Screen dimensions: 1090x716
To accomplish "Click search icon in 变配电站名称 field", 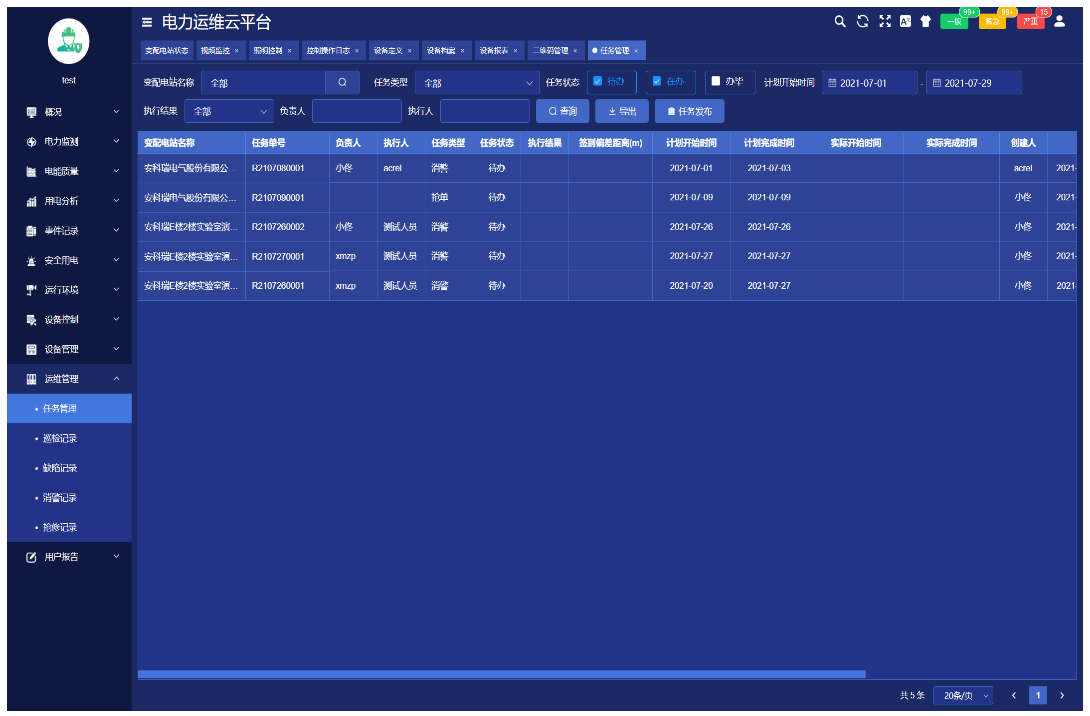I will click(x=342, y=83).
